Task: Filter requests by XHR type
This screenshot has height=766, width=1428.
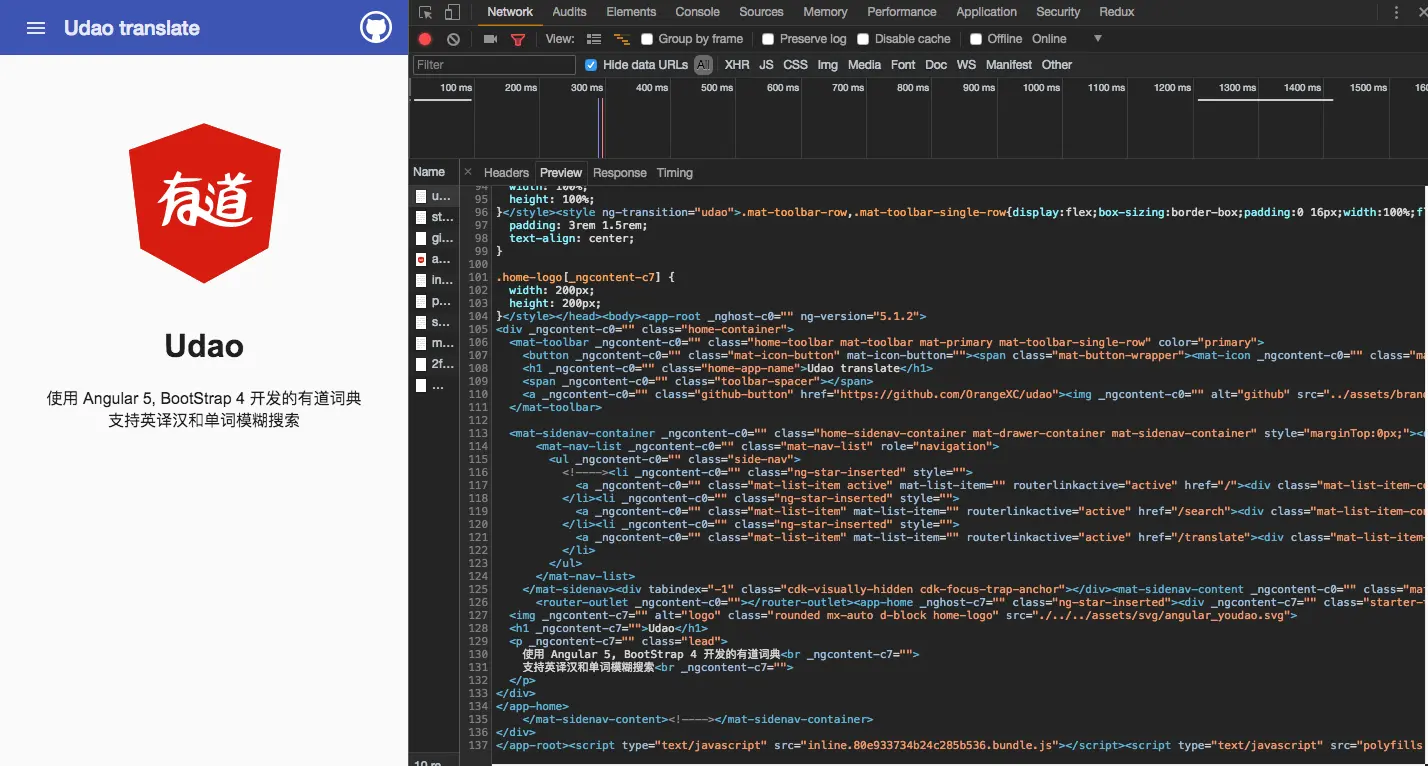Action: [736, 65]
